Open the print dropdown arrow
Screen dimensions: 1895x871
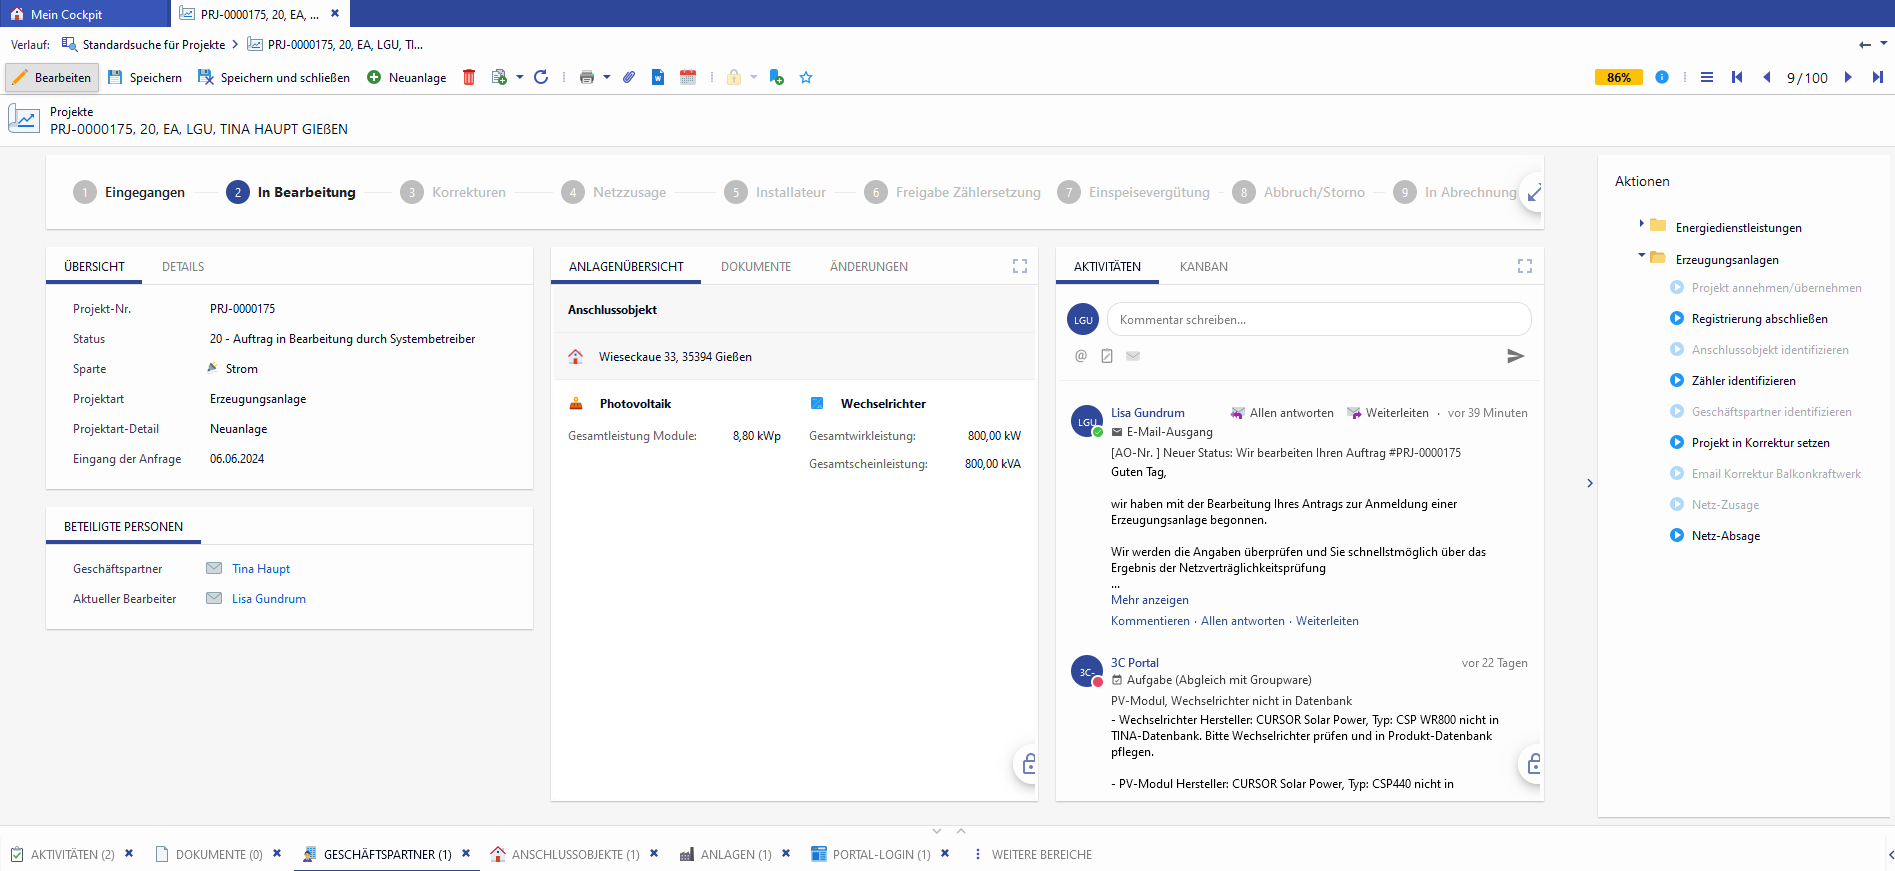point(607,77)
